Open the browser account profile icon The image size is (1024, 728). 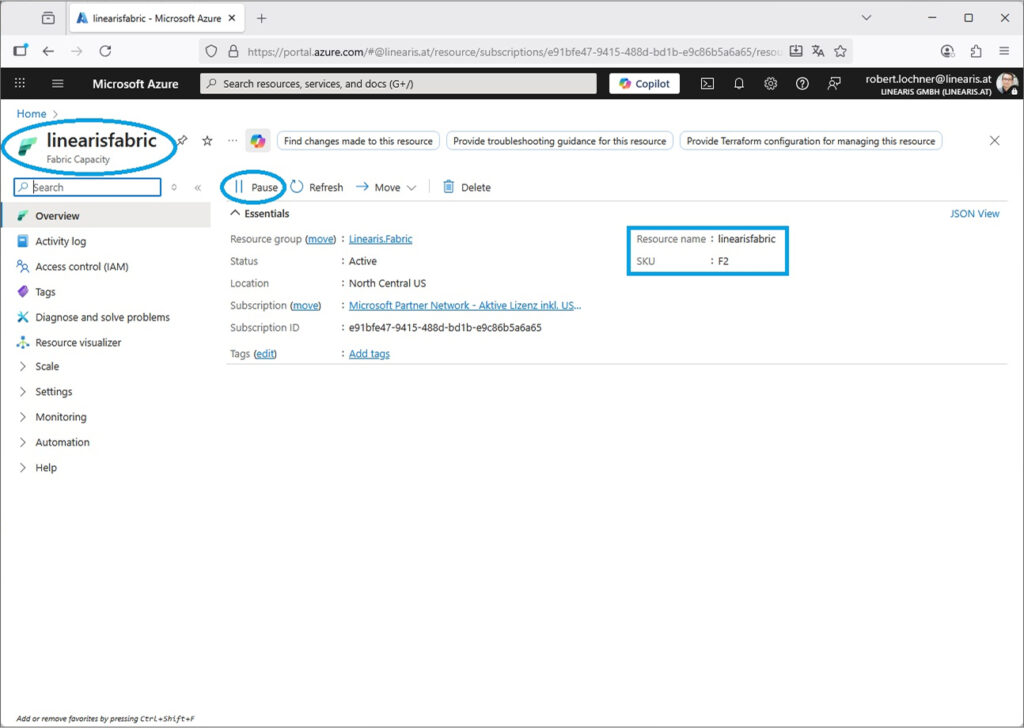click(947, 51)
